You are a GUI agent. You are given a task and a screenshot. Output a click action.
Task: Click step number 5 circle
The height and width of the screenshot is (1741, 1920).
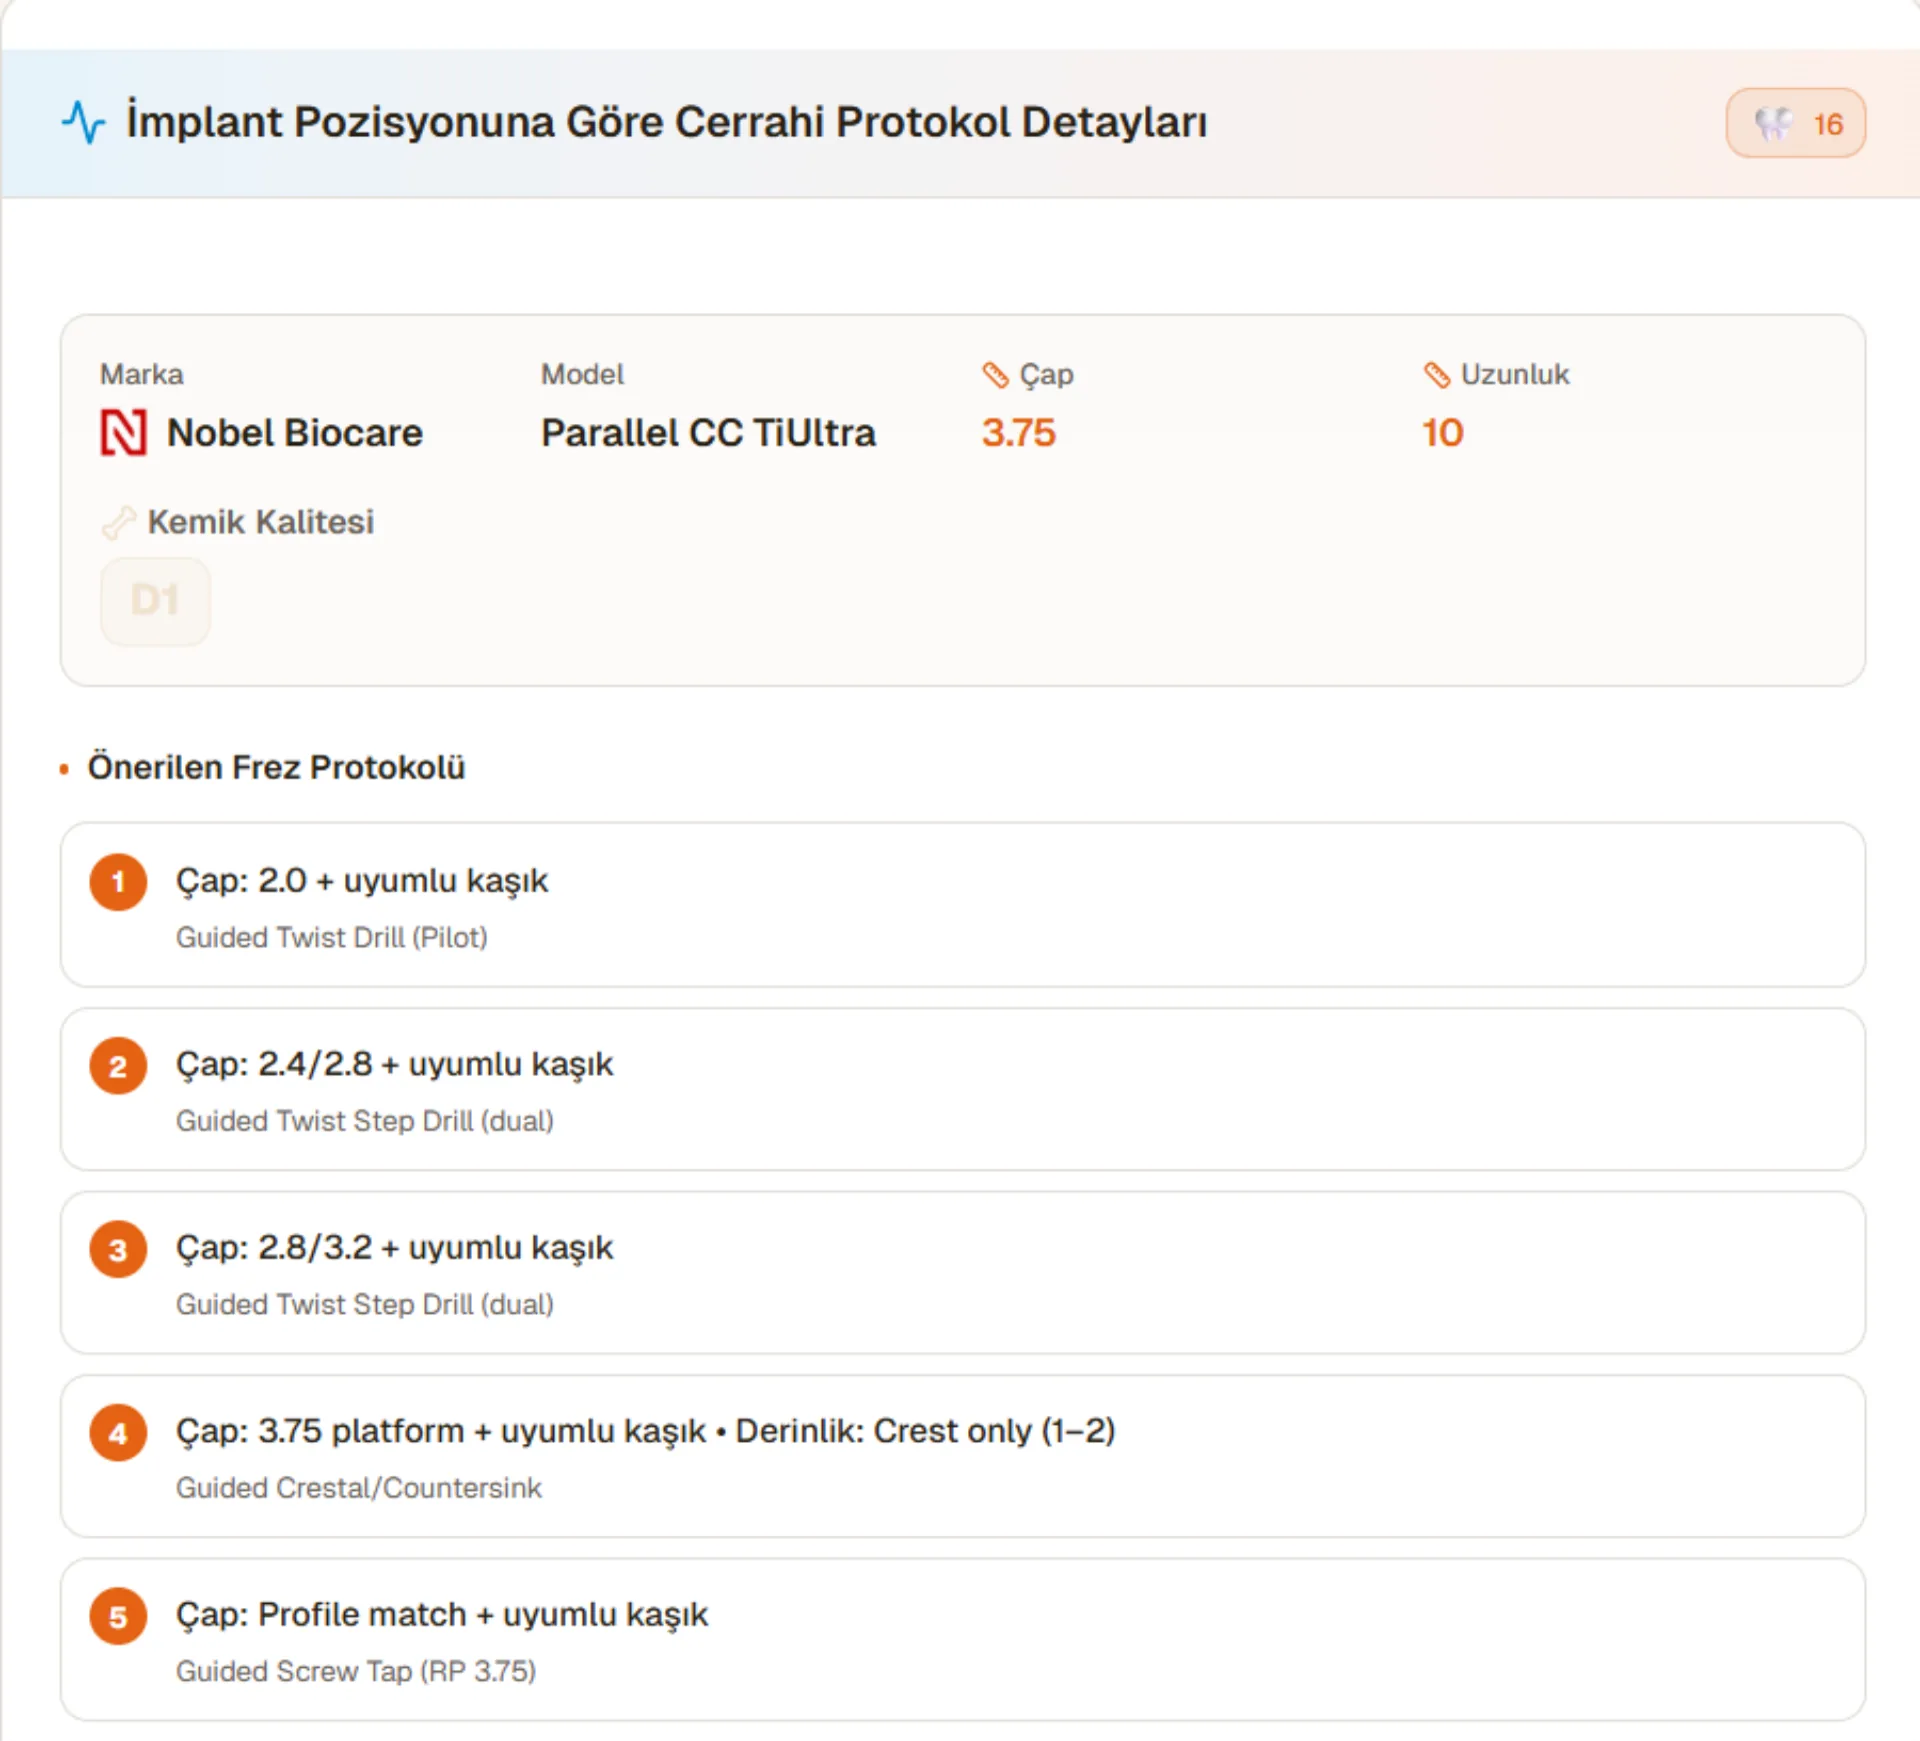pos(118,1616)
